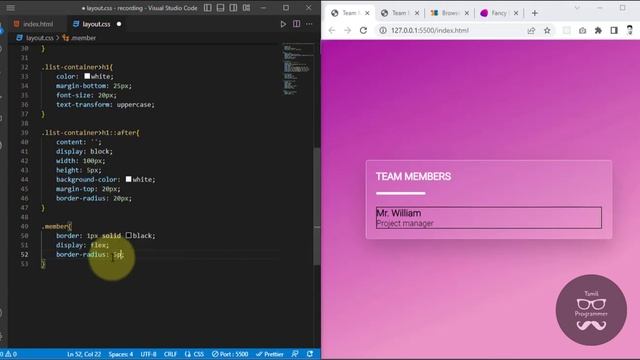Toggle panel layout icon in title bar
The width and height of the screenshot is (640, 360).
point(220,8)
